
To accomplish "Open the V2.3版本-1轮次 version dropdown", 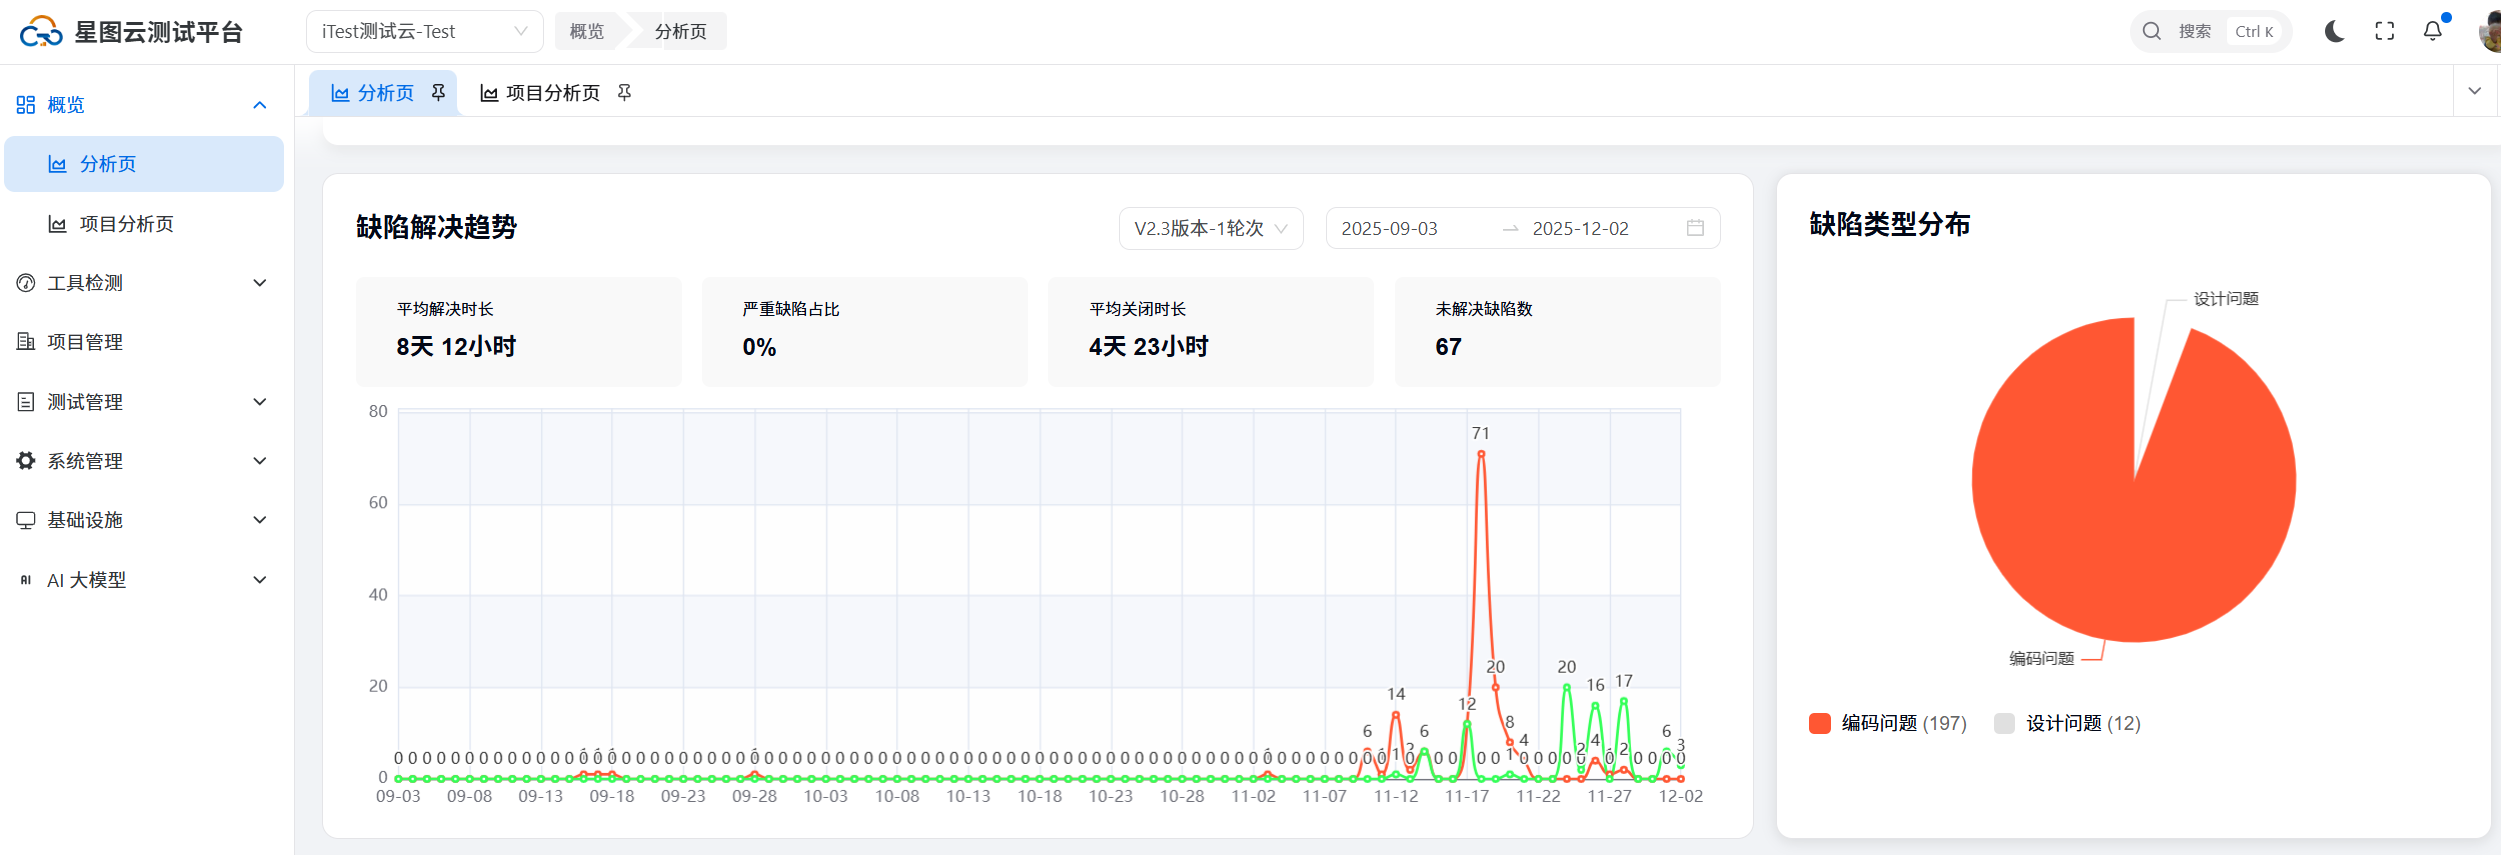I will (x=1210, y=228).
